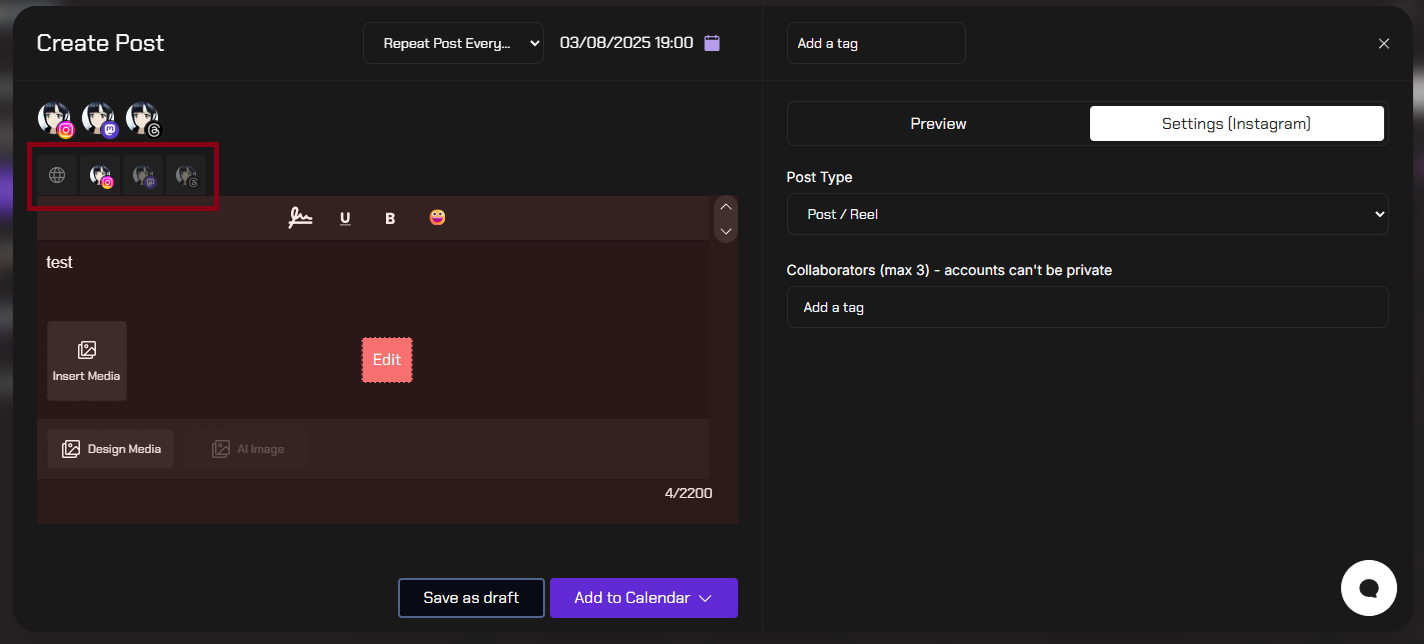Viewport: 1424px width, 644px height.
Task: Click the Insert Media tile
Action: [x=87, y=361]
